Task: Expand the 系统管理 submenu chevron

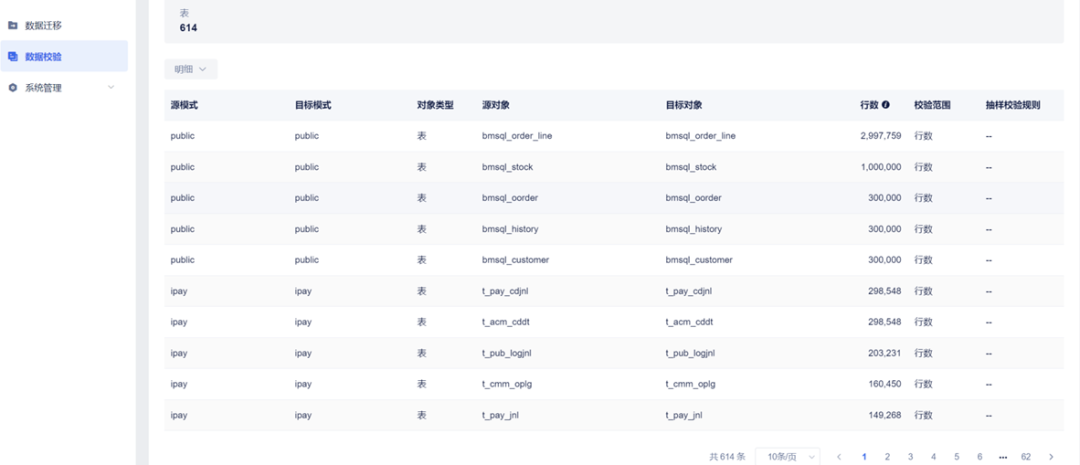Action: click(111, 87)
